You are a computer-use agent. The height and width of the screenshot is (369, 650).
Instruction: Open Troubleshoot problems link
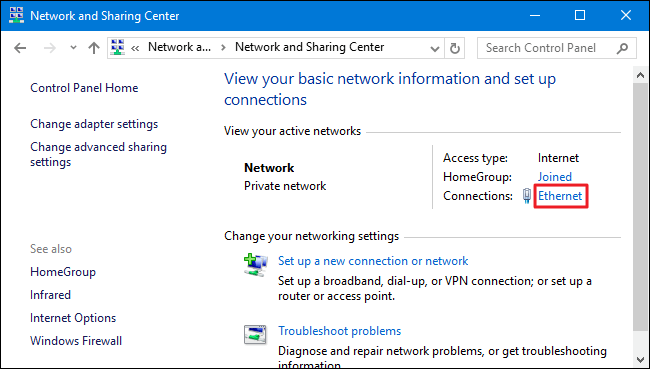pos(340,331)
